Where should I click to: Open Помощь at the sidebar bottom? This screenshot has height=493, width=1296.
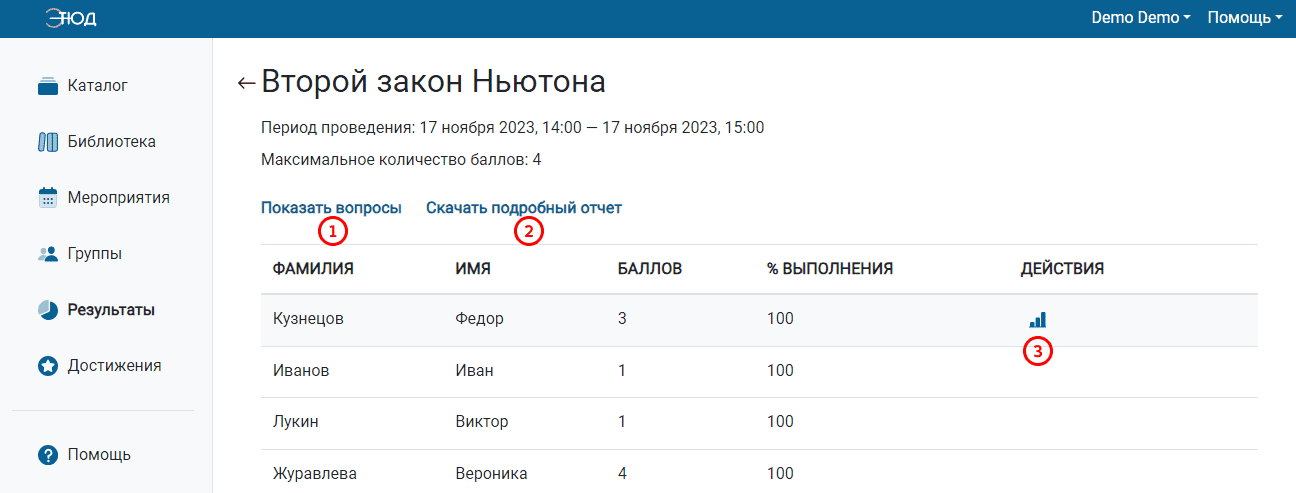pos(99,455)
